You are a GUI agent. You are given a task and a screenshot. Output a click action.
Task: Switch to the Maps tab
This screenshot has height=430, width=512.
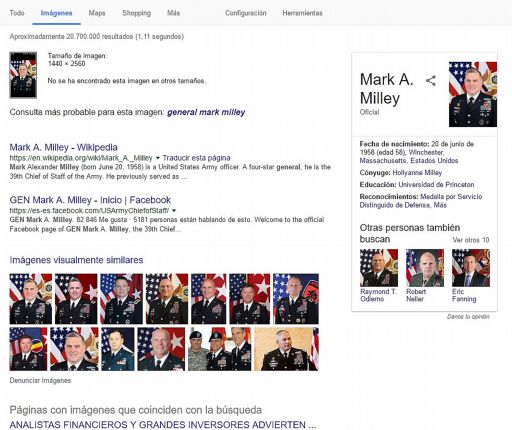pos(97,13)
